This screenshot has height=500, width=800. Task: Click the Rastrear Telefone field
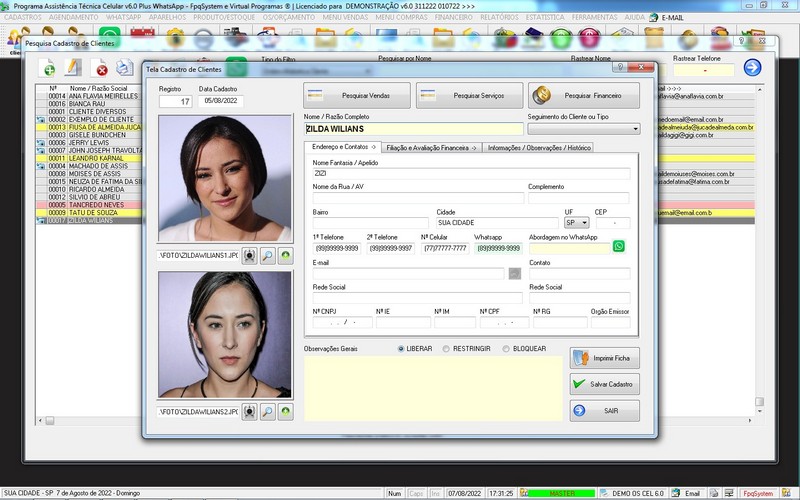tap(704, 70)
